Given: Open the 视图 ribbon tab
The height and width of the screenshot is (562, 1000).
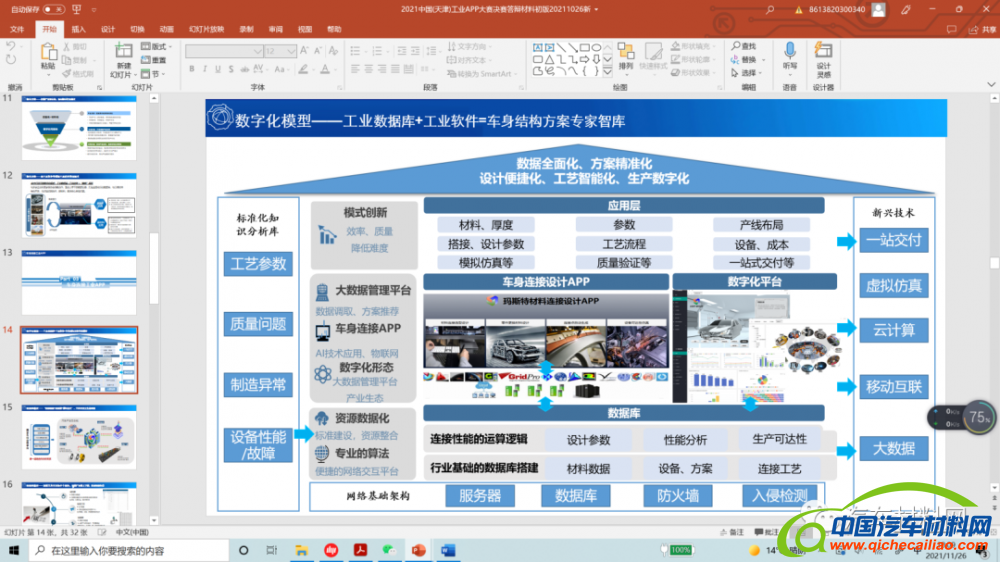Looking at the screenshot, I should [x=305, y=29].
